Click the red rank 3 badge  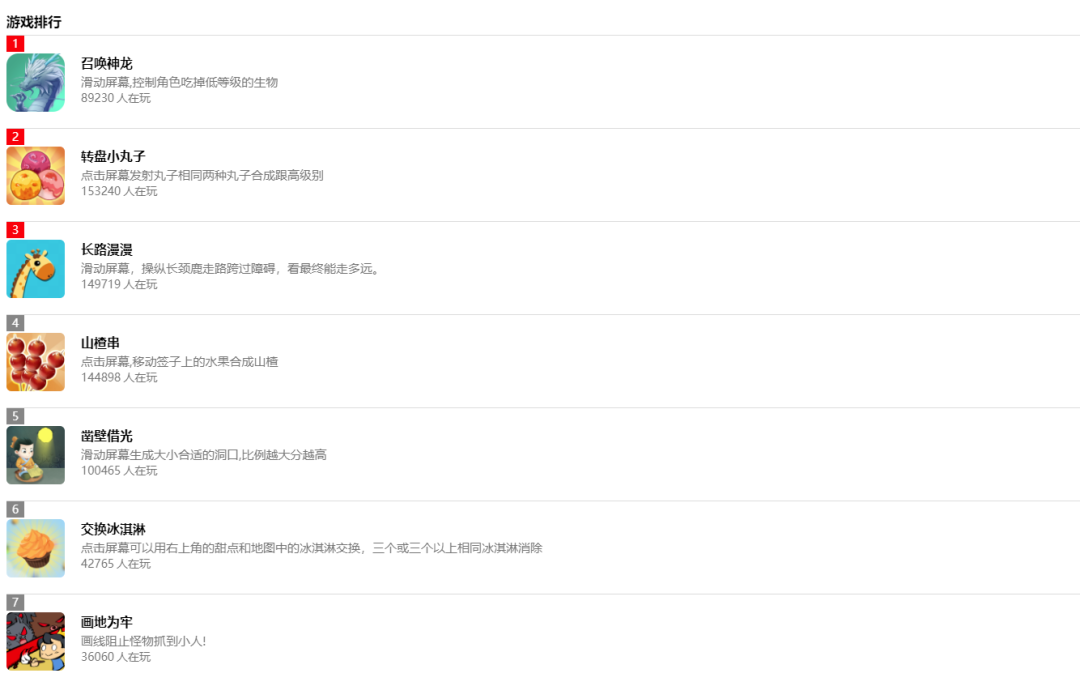pos(15,229)
